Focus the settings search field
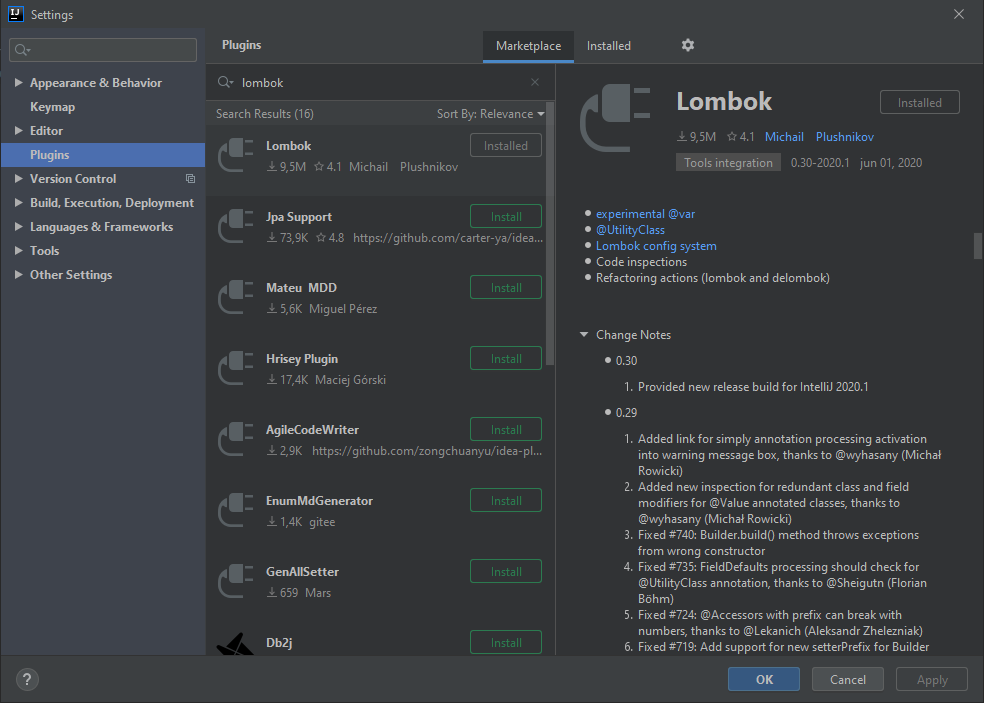This screenshot has height=703, width=984. click(103, 50)
